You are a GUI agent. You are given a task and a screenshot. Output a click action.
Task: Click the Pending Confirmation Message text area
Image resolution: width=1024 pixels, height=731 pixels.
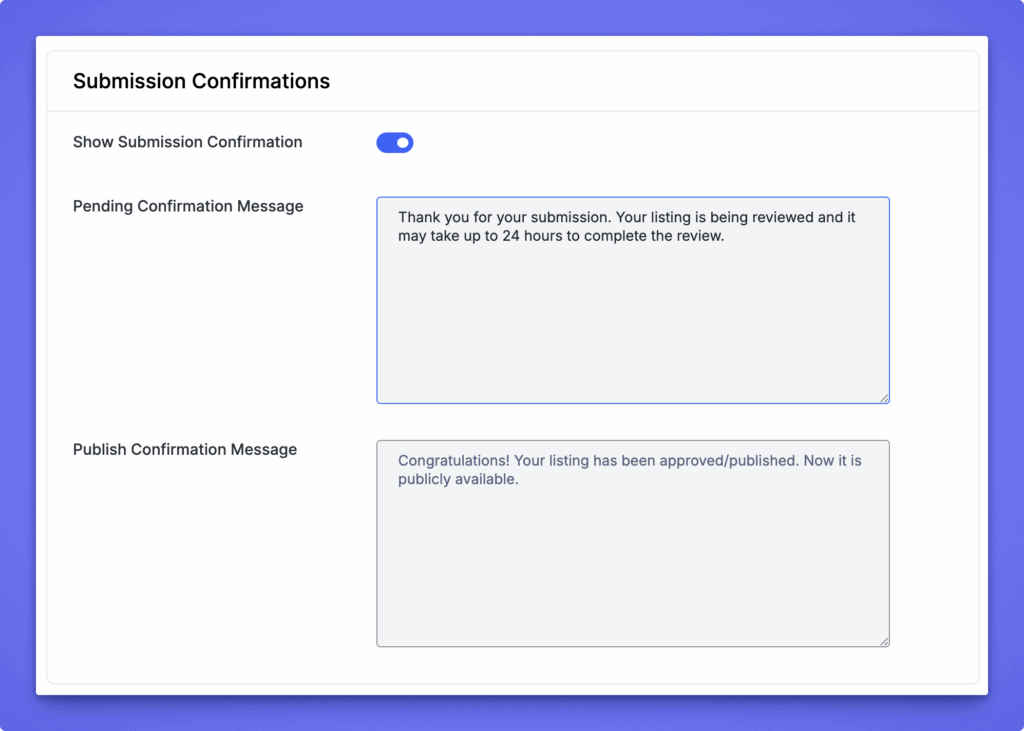coord(632,300)
